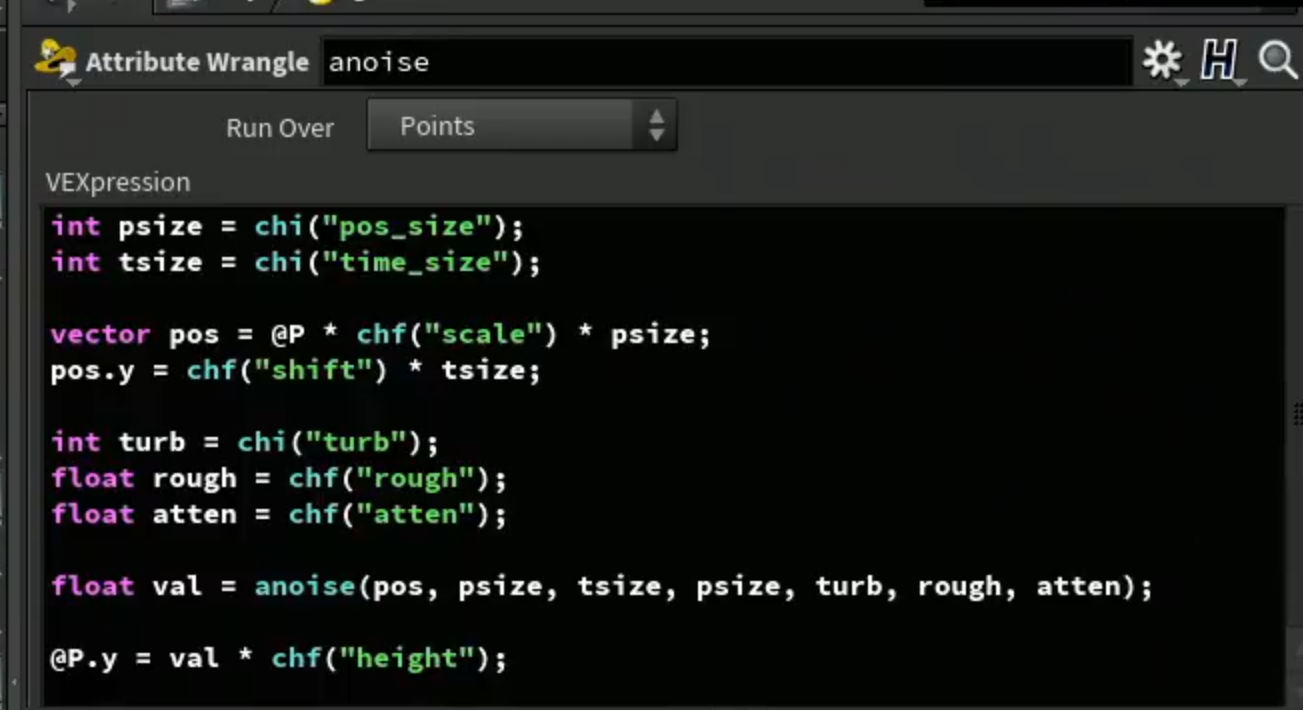This screenshot has width=1303, height=710.
Task: Click the VEXpression label
Action: 118,183
